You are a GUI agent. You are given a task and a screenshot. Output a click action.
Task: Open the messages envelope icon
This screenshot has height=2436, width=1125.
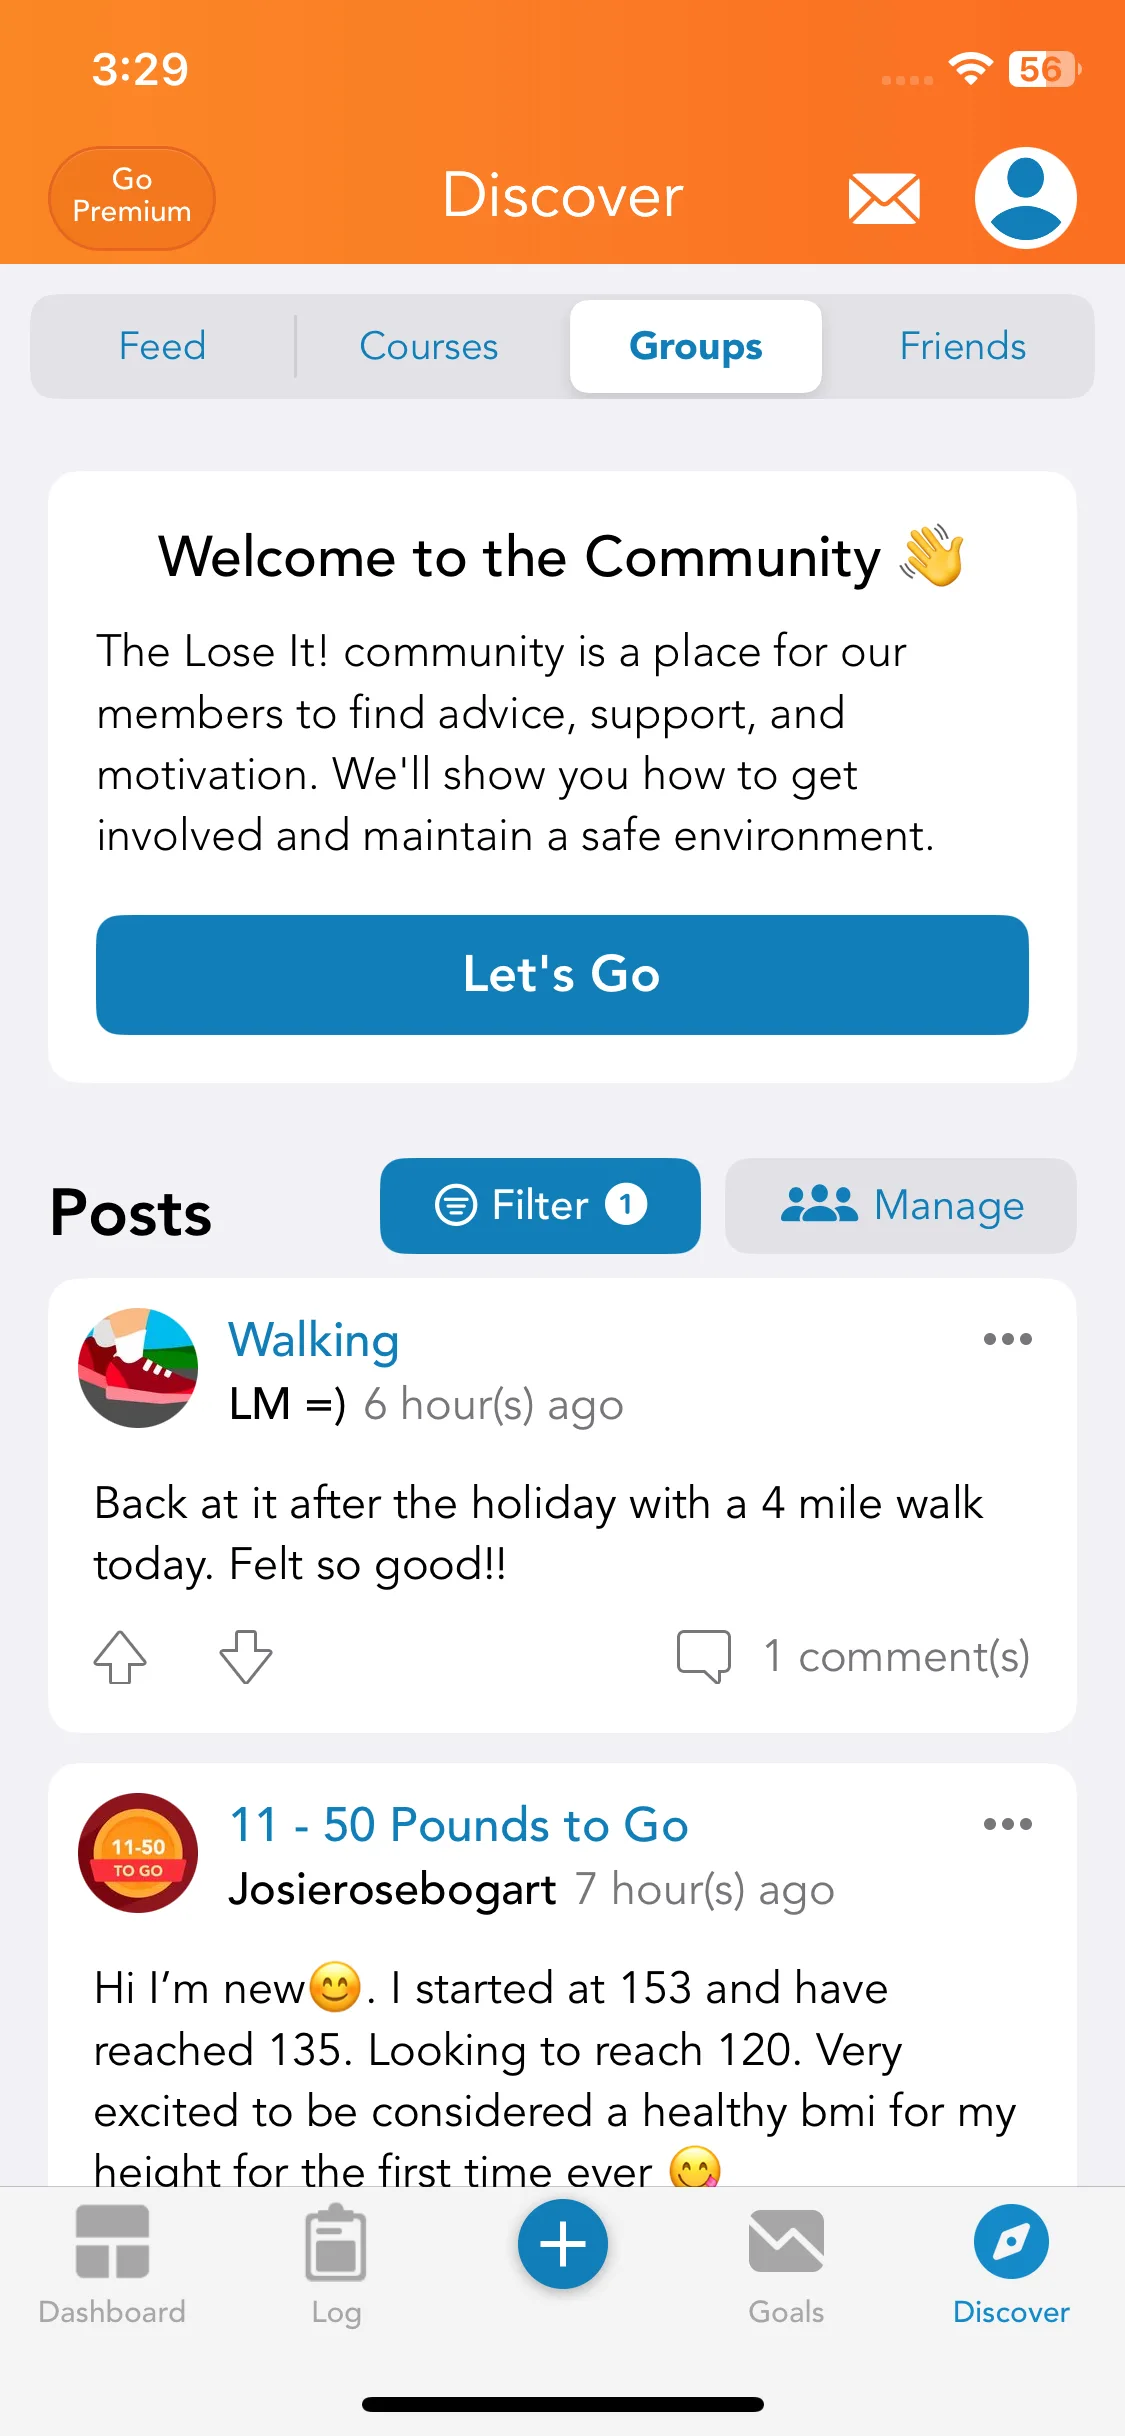pyautogui.click(x=884, y=197)
